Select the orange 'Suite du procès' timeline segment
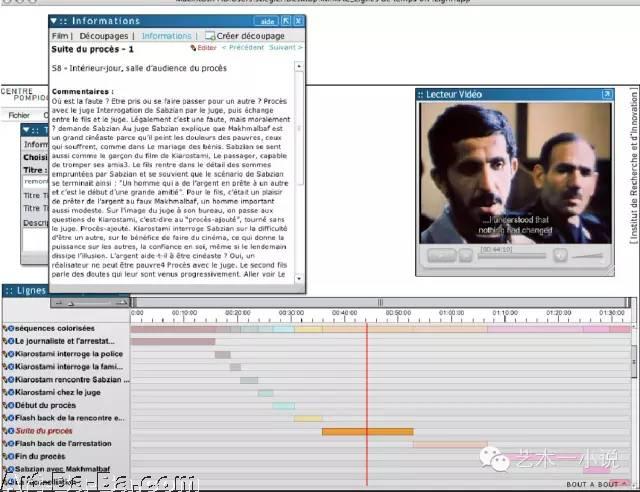The image size is (640, 492). [367, 431]
